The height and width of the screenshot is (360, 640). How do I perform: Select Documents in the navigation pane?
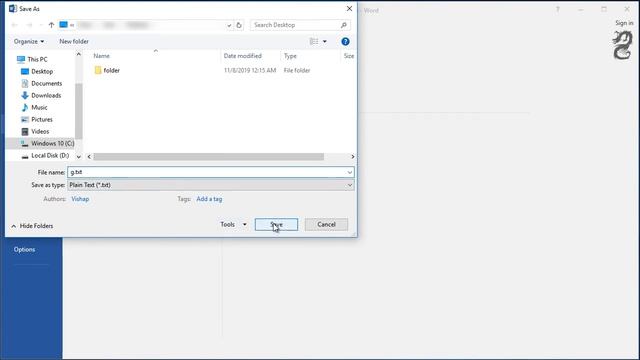tap(47, 83)
